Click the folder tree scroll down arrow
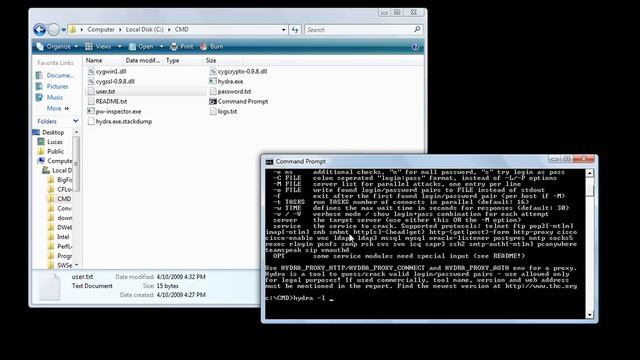The image size is (640, 360). 76,265
